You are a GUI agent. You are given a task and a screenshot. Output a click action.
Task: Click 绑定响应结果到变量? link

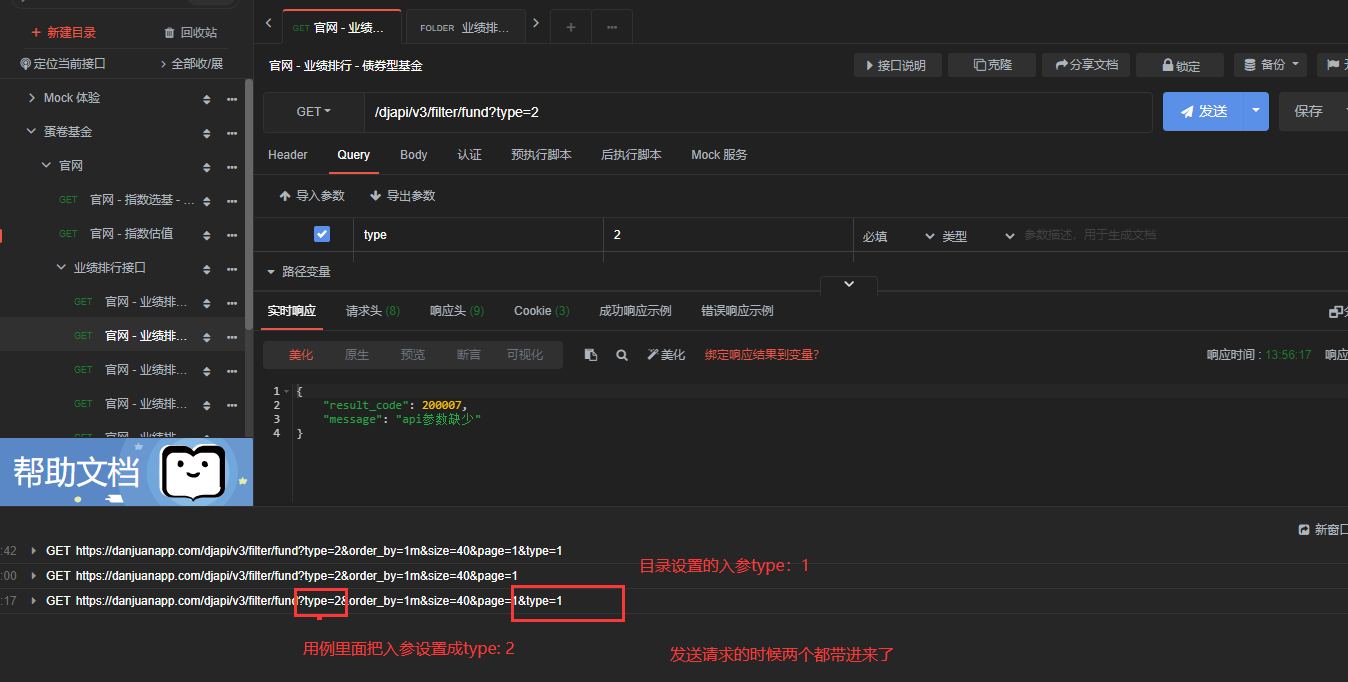(x=762, y=355)
